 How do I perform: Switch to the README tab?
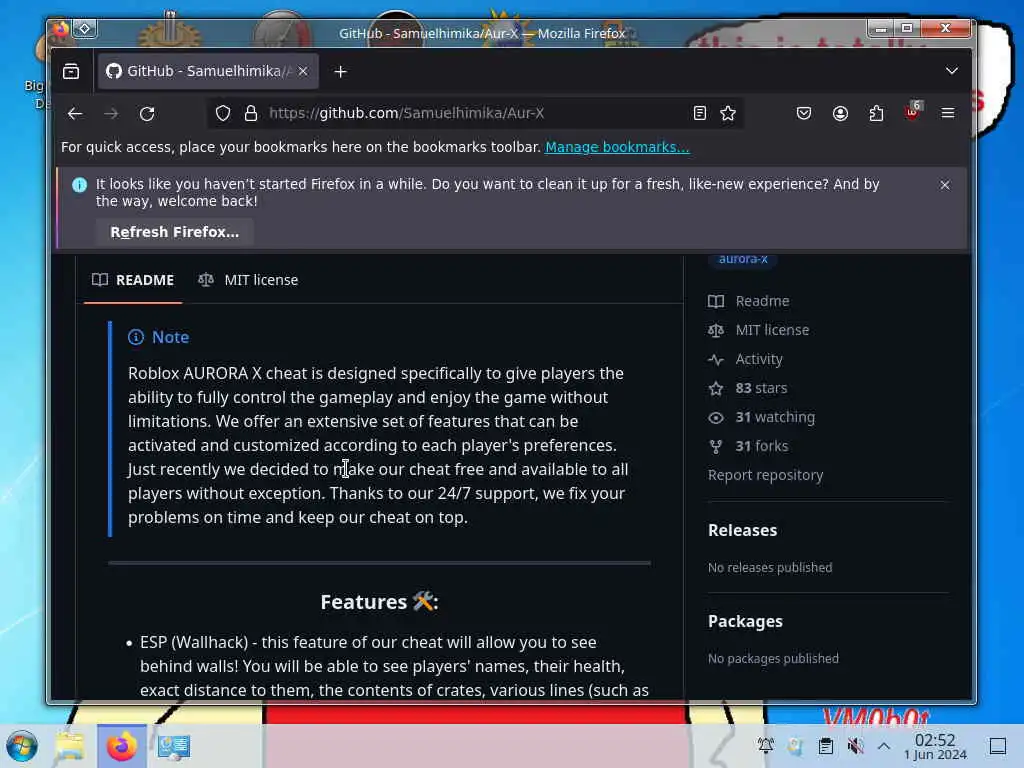[133, 280]
